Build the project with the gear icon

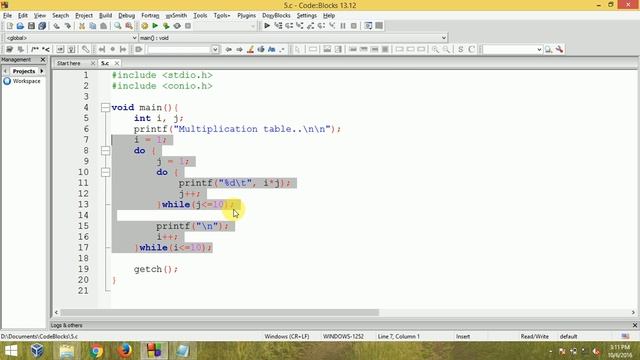pyautogui.click(x=144, y=26)
